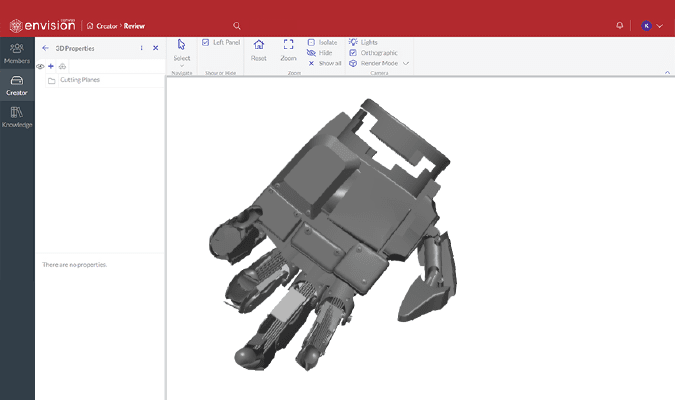Open the Members sidebar tab
675x400 pixels.
17,53
